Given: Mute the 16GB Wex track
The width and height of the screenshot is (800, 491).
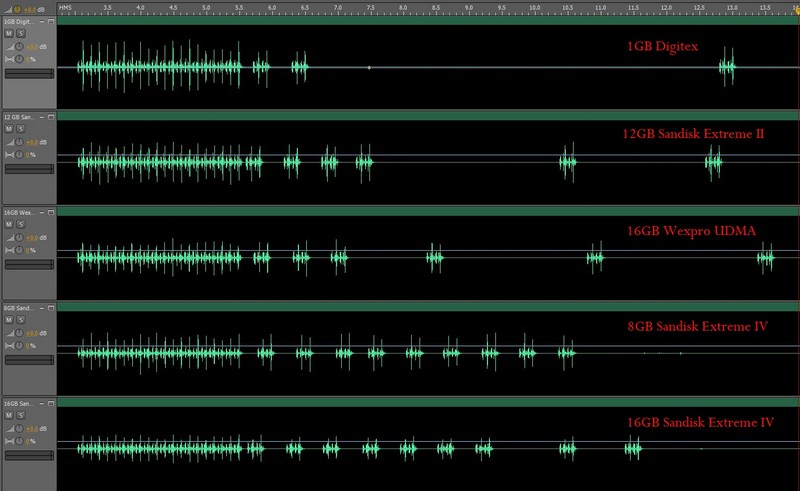Looking at the screenshot, I should (9, 224).
